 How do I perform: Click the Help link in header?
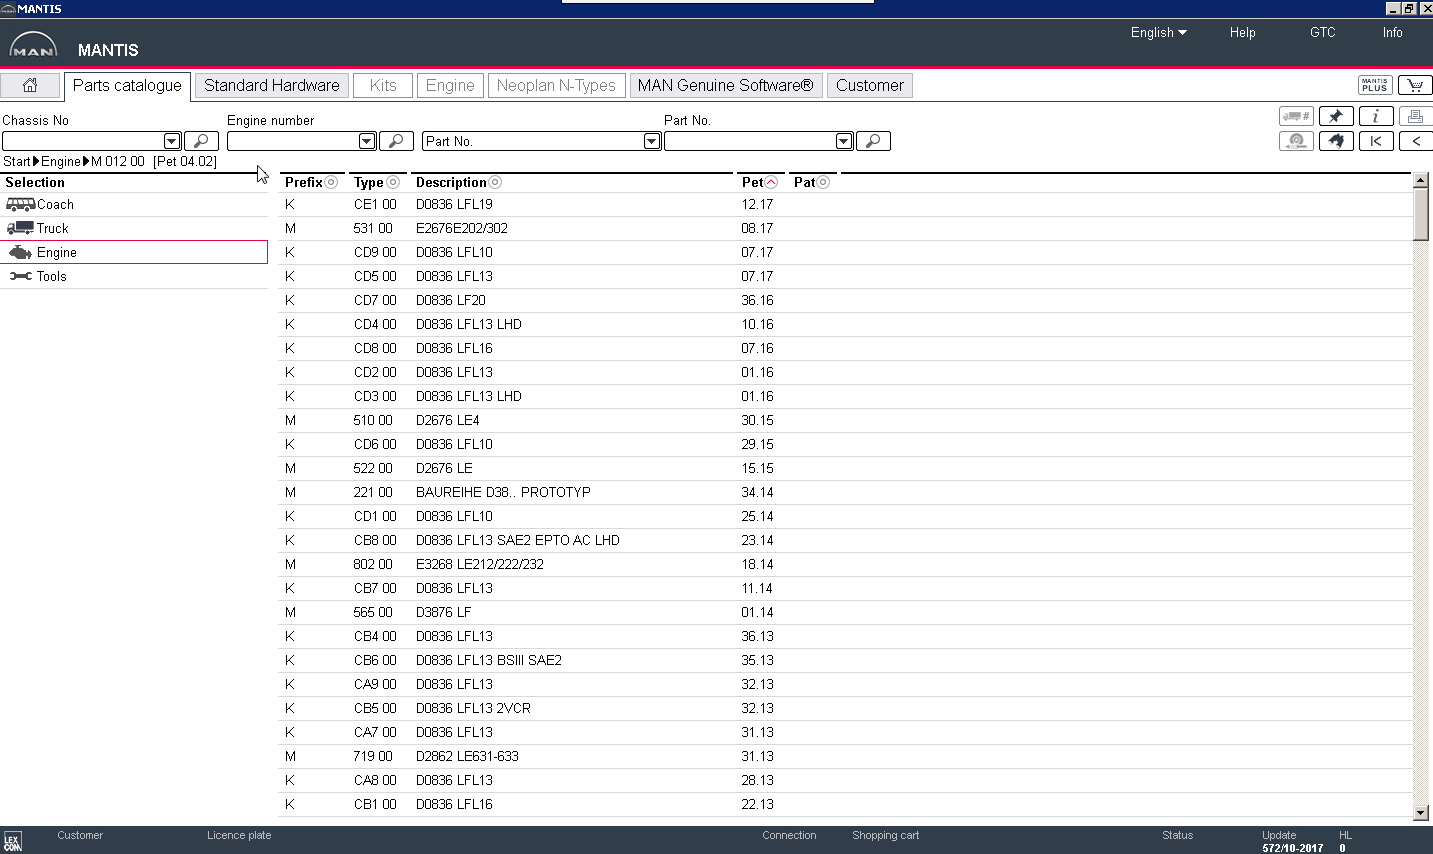tap(1242, 32)
